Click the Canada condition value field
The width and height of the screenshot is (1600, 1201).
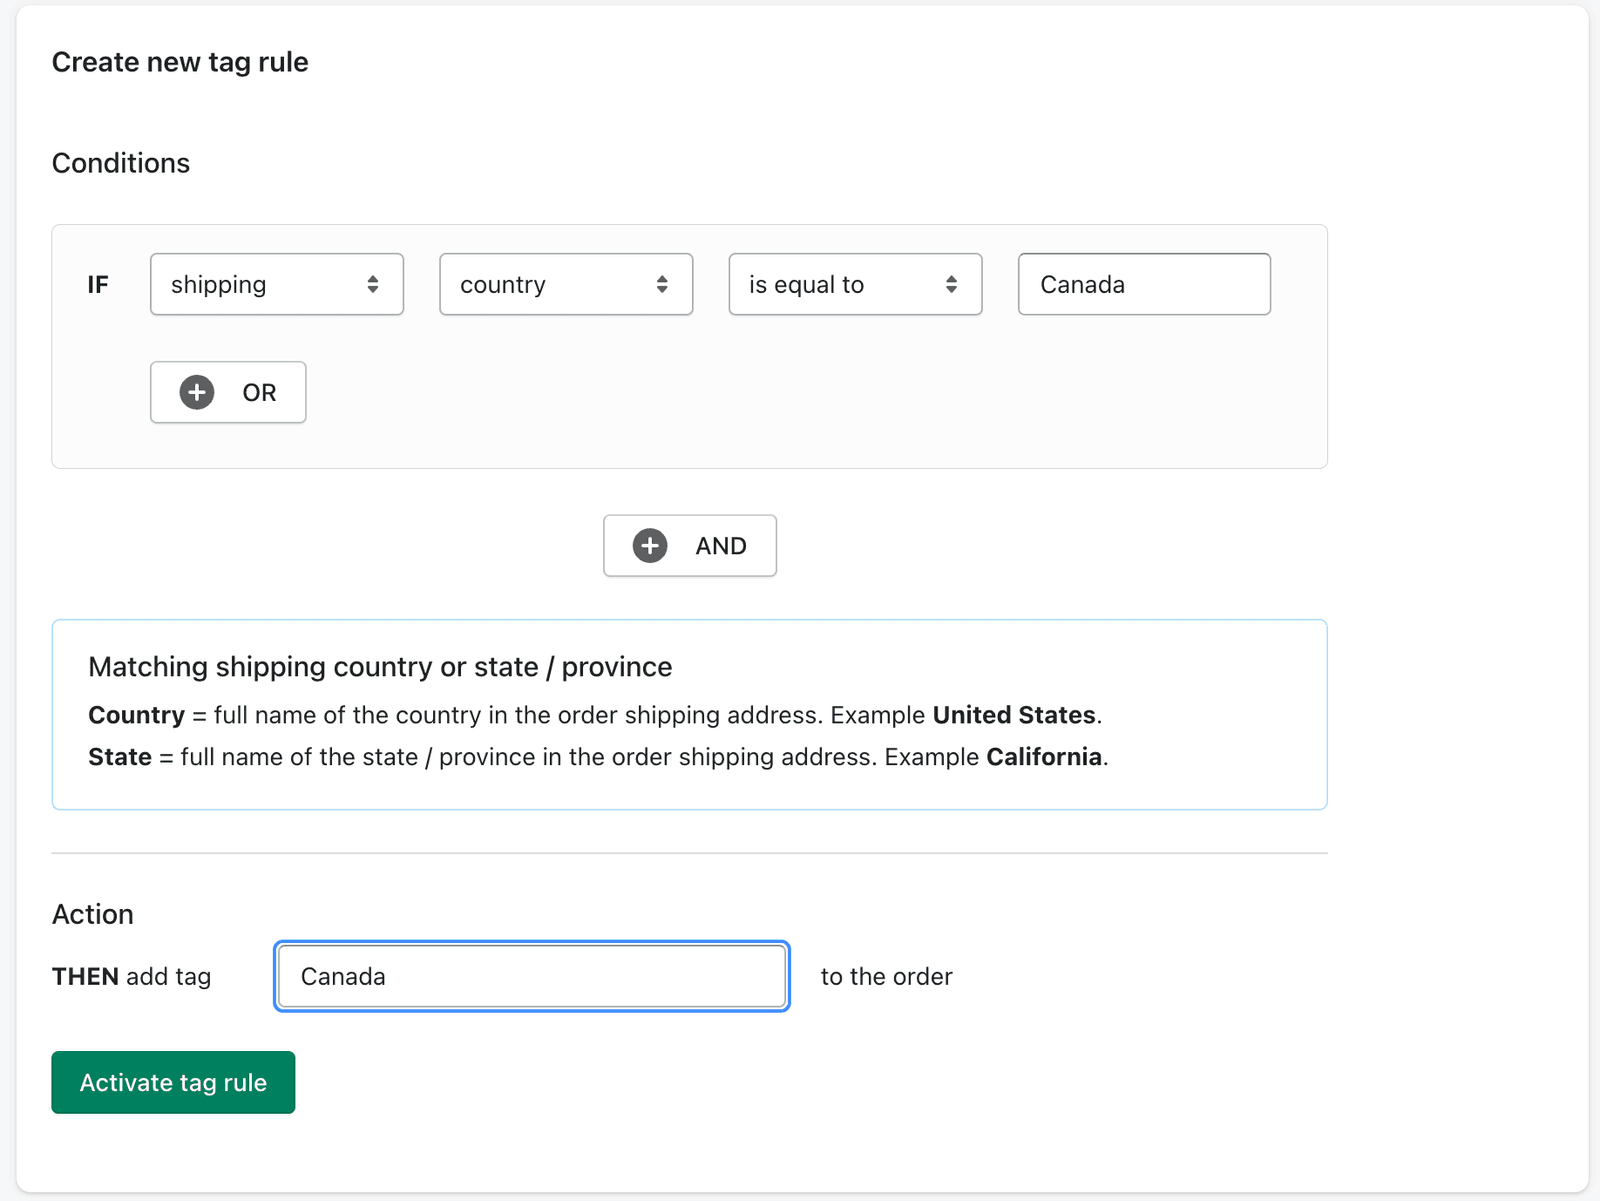[1143, 284]
